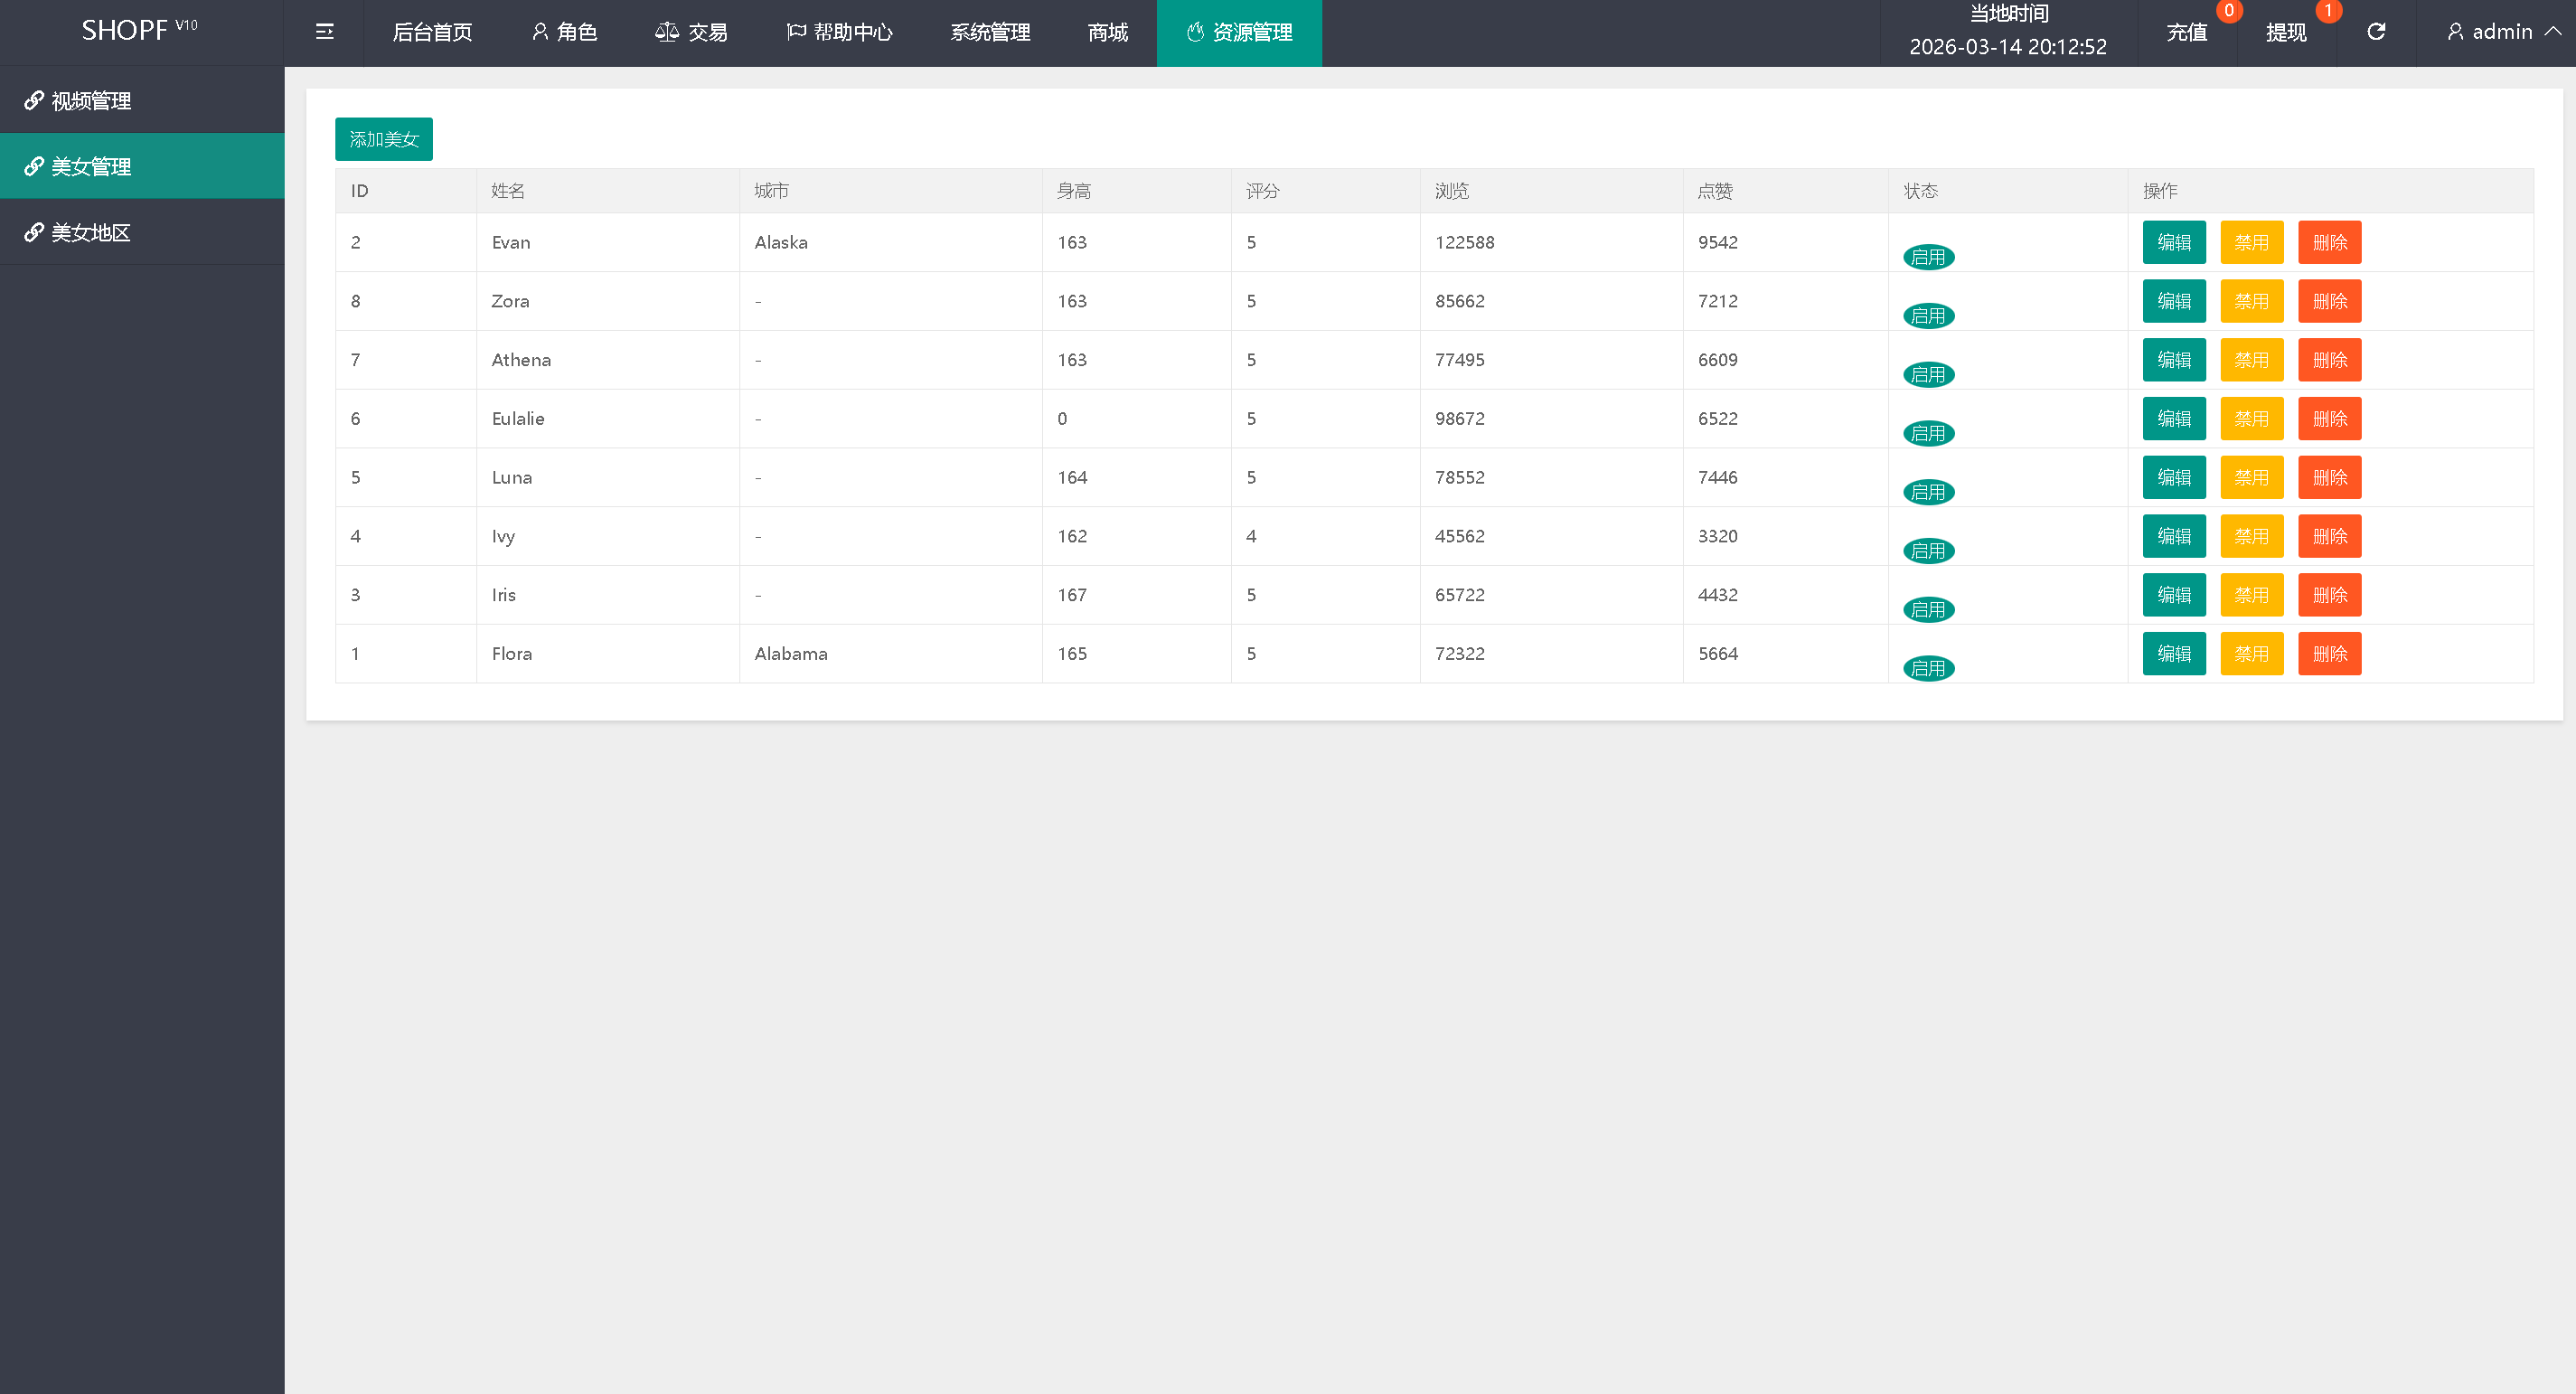
Task: Edit the Zora row
Action: click(2174, 301)
